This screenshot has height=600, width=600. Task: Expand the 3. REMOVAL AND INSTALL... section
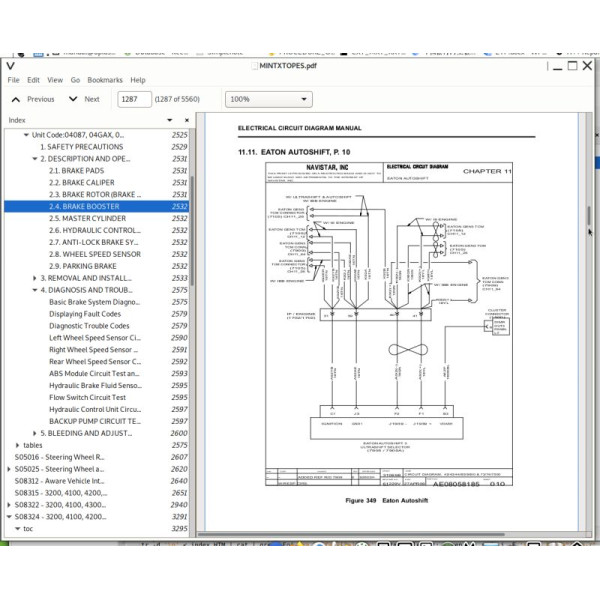[35, 278]
